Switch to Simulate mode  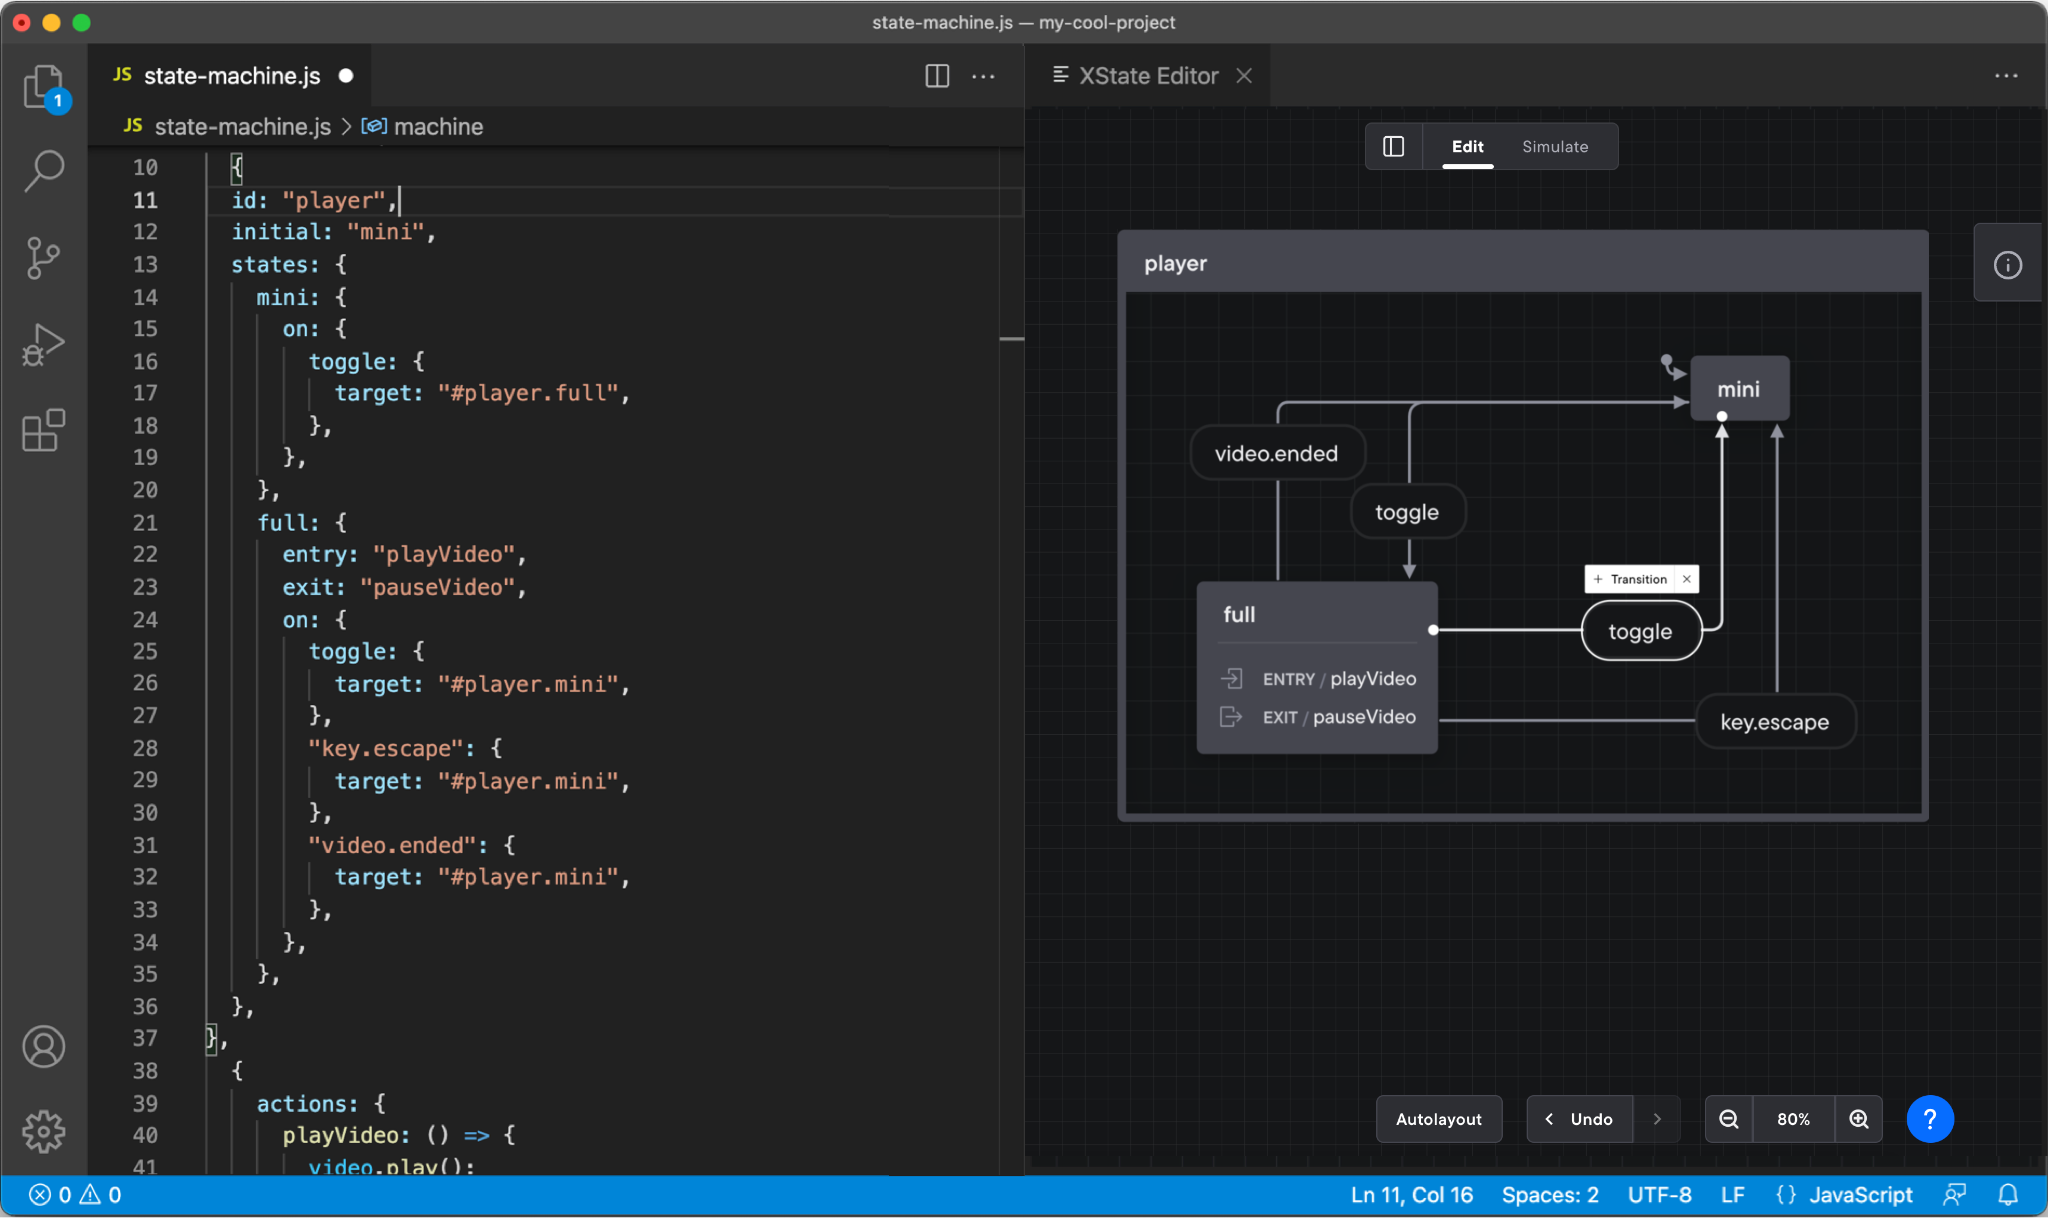(x=1554, y=147)
